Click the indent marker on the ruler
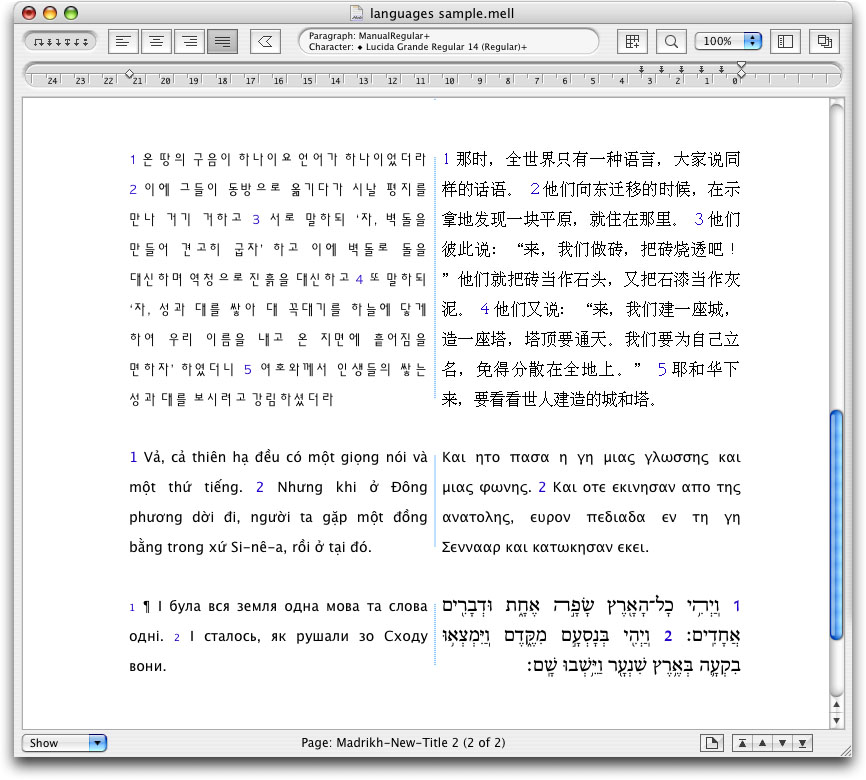This screenshot has width=866, height=780. tap(741, 69)
